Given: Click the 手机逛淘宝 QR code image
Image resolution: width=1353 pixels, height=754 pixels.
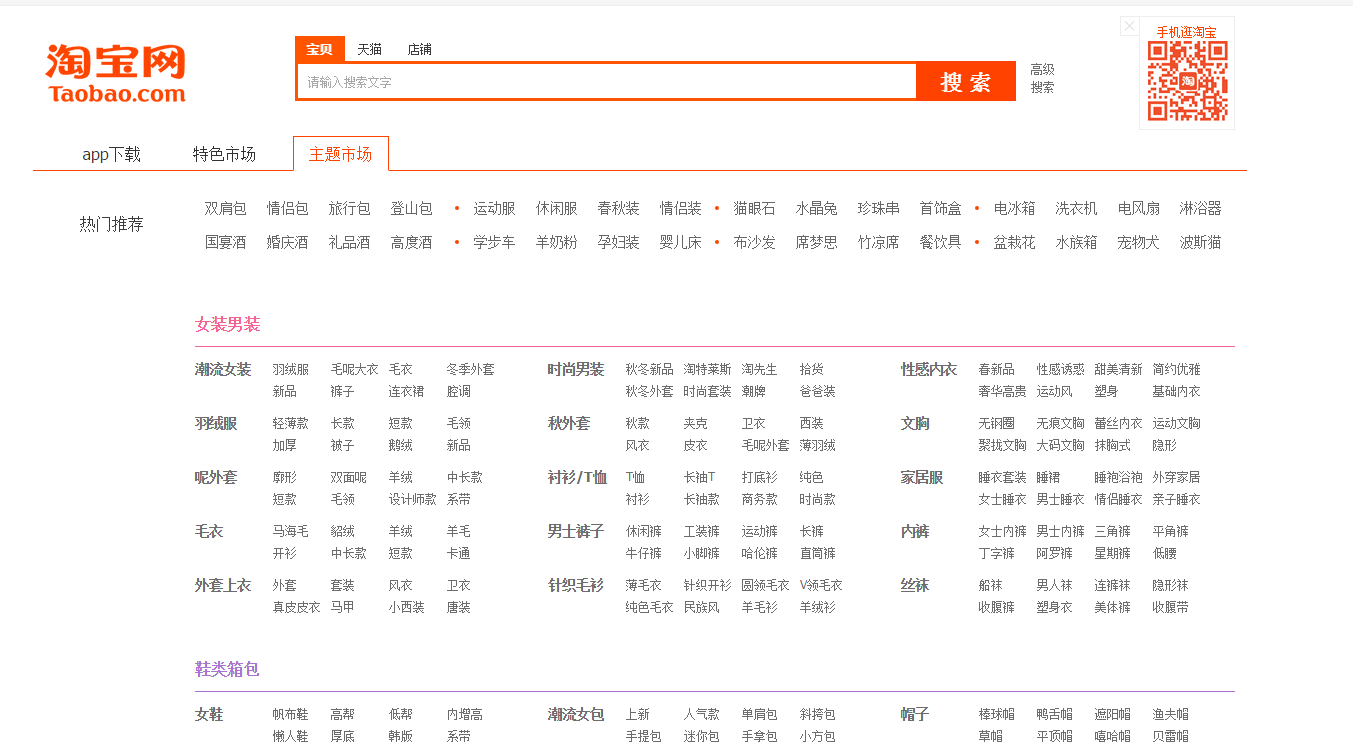Looking at the screenshot, I should (x=1187, y=81).
